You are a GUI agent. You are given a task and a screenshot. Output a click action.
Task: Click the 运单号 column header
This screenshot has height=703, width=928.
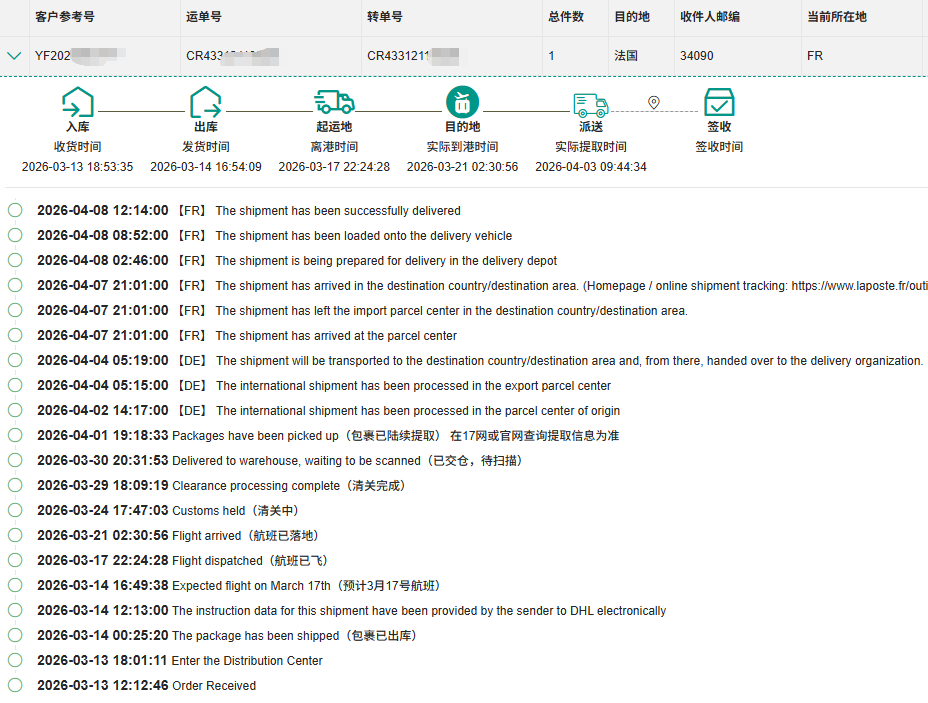point(204,17)
